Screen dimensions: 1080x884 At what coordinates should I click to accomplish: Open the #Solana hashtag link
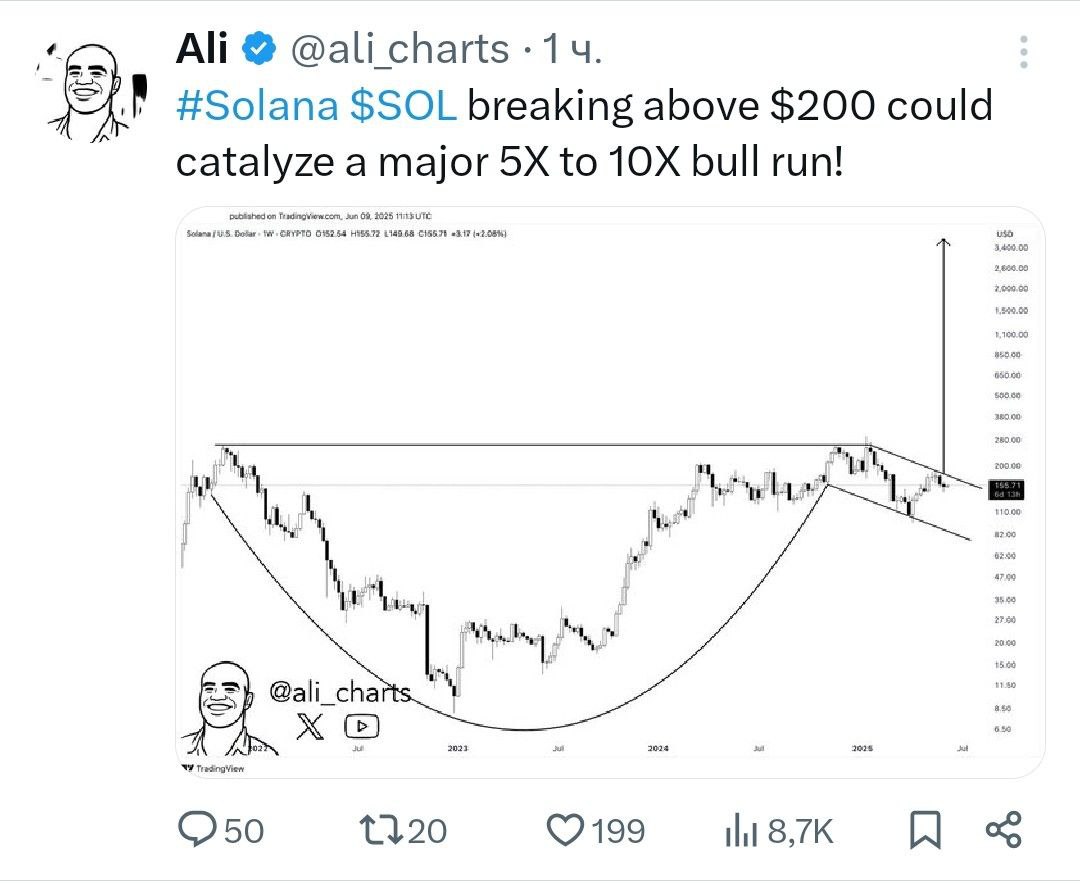257,106
